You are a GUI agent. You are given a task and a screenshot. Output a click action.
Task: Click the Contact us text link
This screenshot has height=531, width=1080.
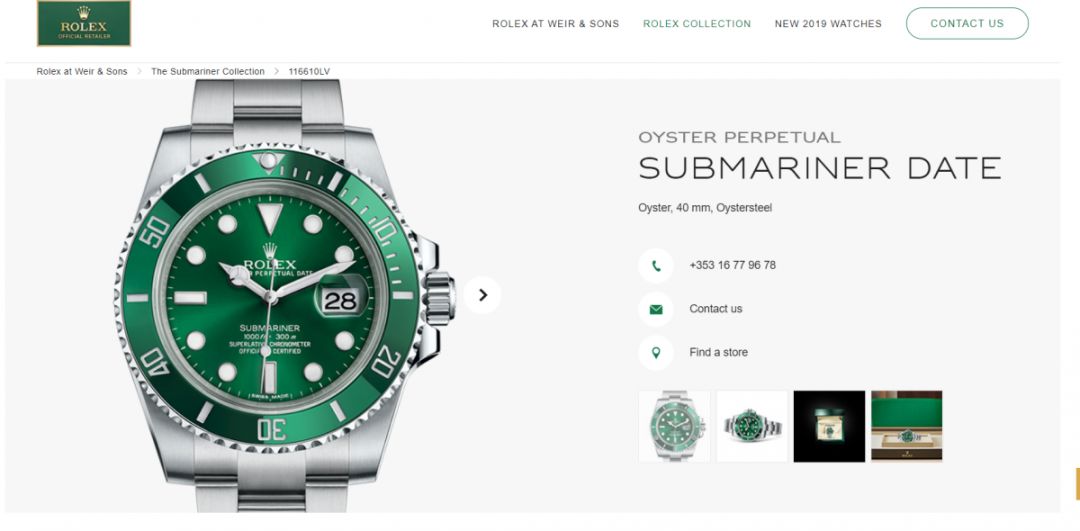coord(716,309)
